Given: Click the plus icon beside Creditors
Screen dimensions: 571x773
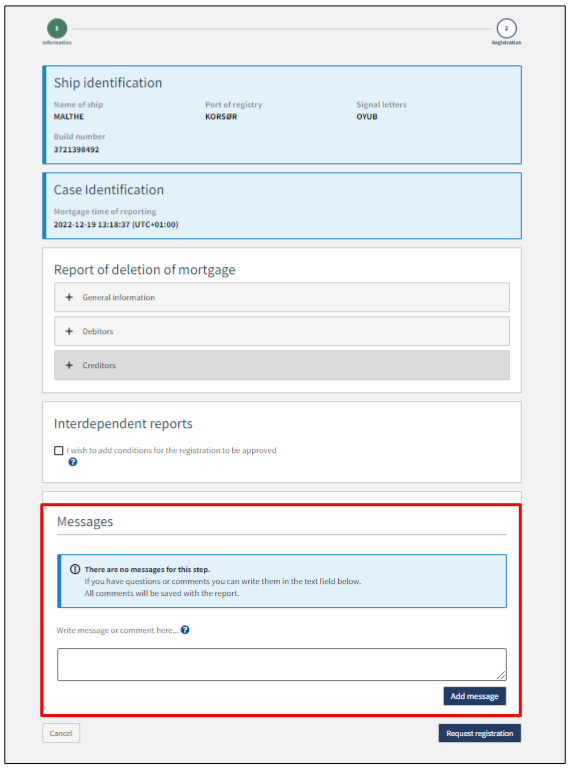Looking at the screenshot, I should click(69, 365).
